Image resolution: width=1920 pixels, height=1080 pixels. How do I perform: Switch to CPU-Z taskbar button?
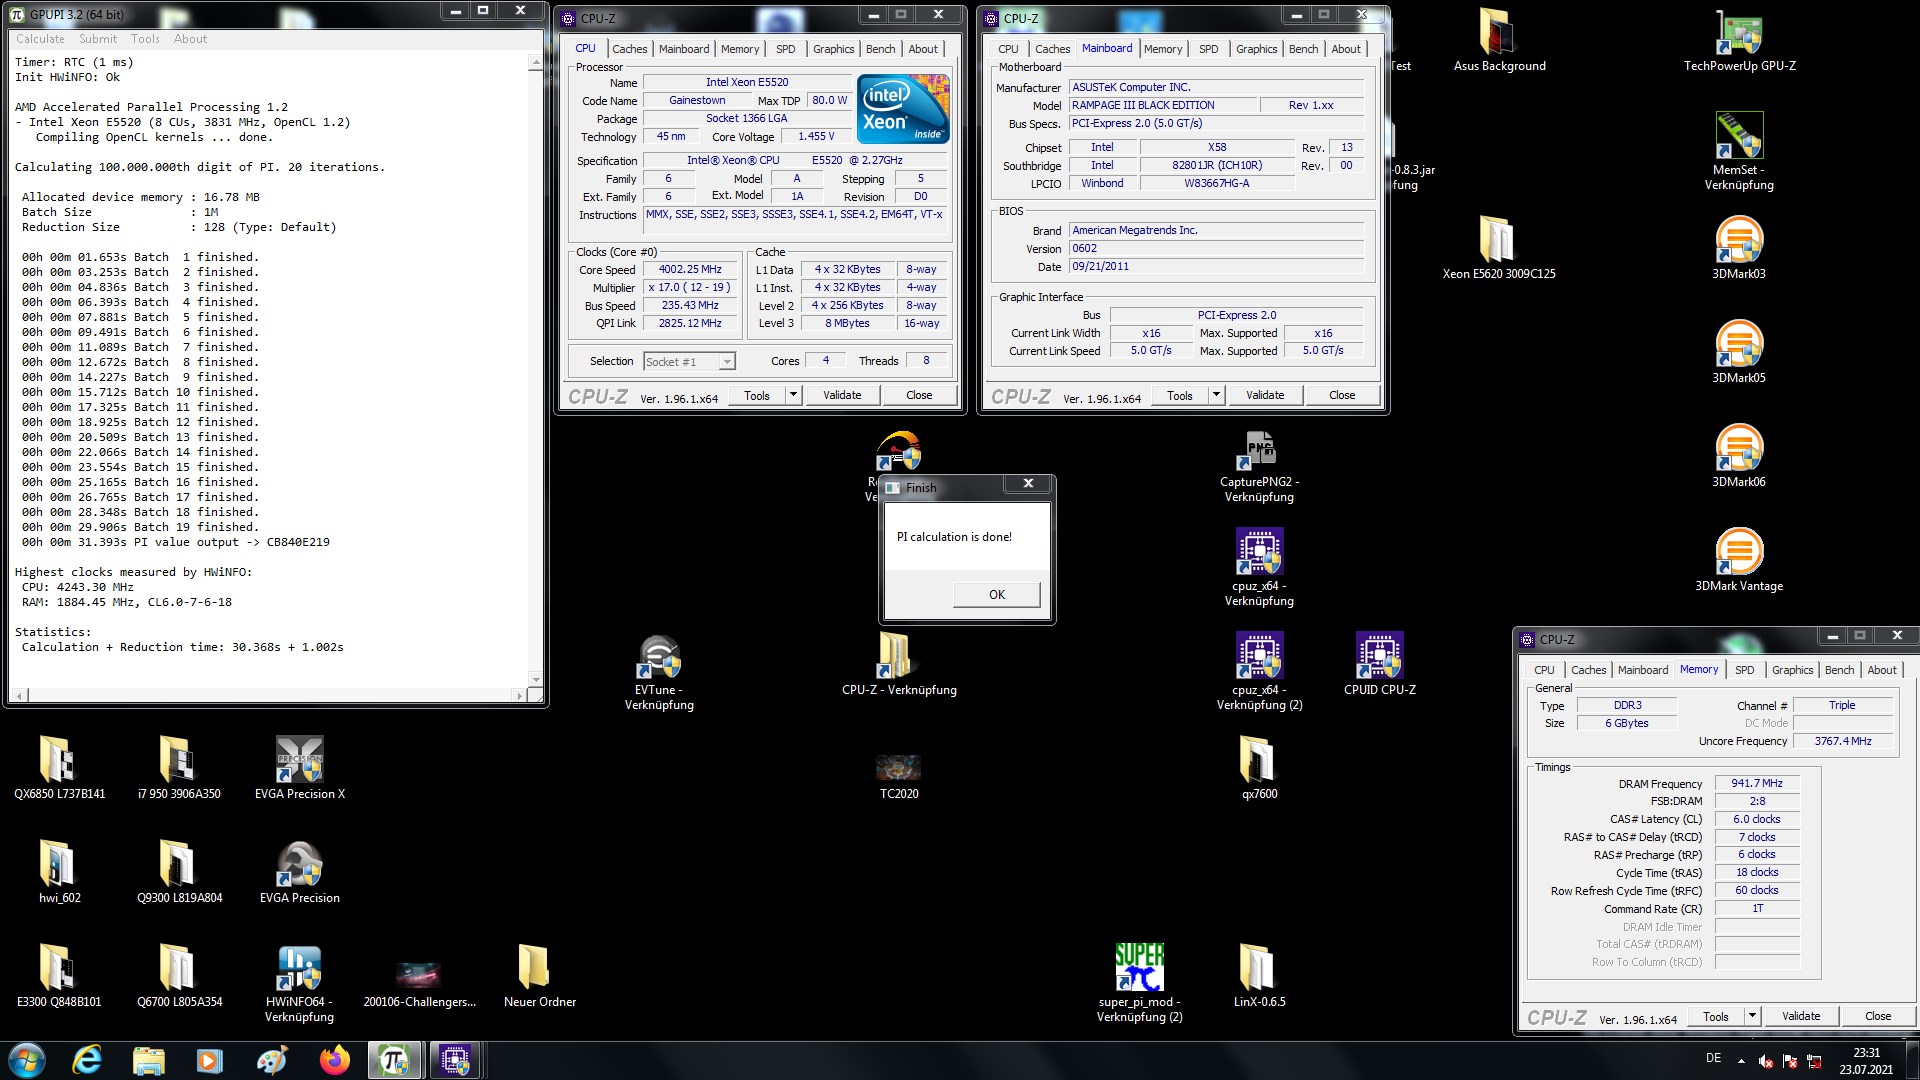click(455, 1060)
